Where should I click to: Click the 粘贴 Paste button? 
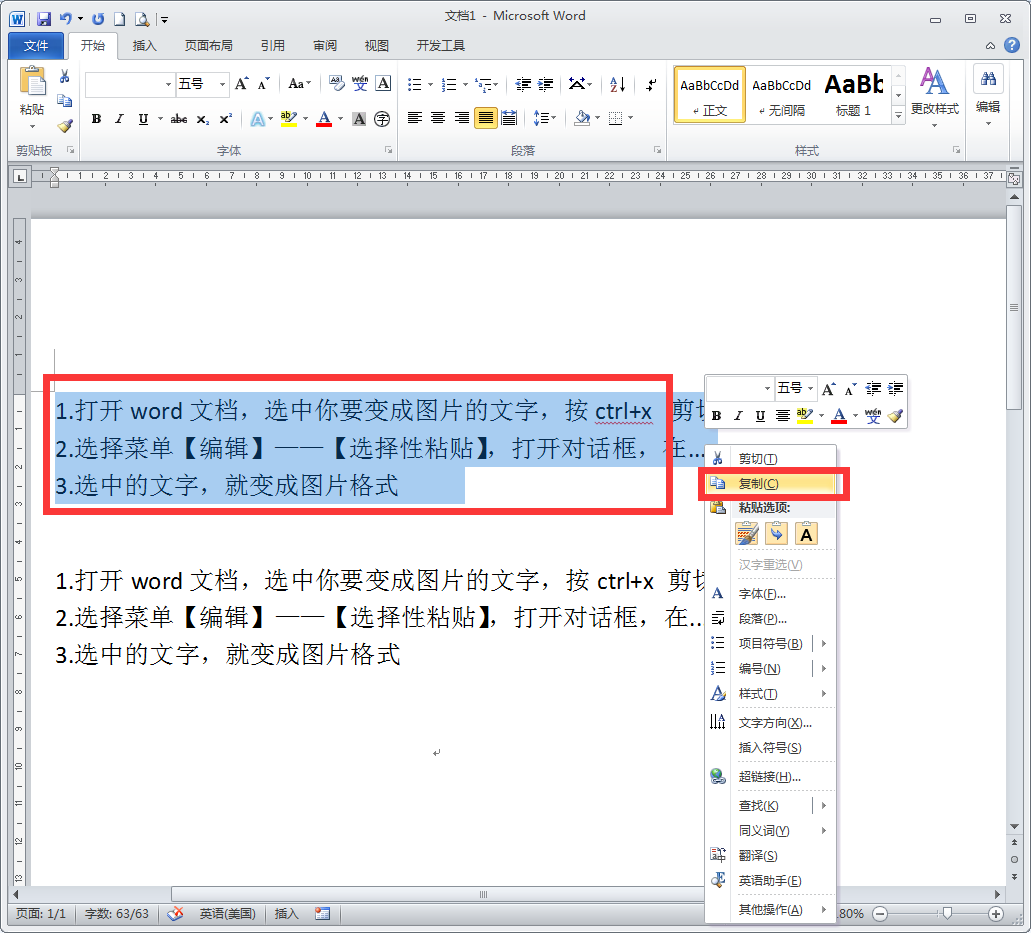32,97
